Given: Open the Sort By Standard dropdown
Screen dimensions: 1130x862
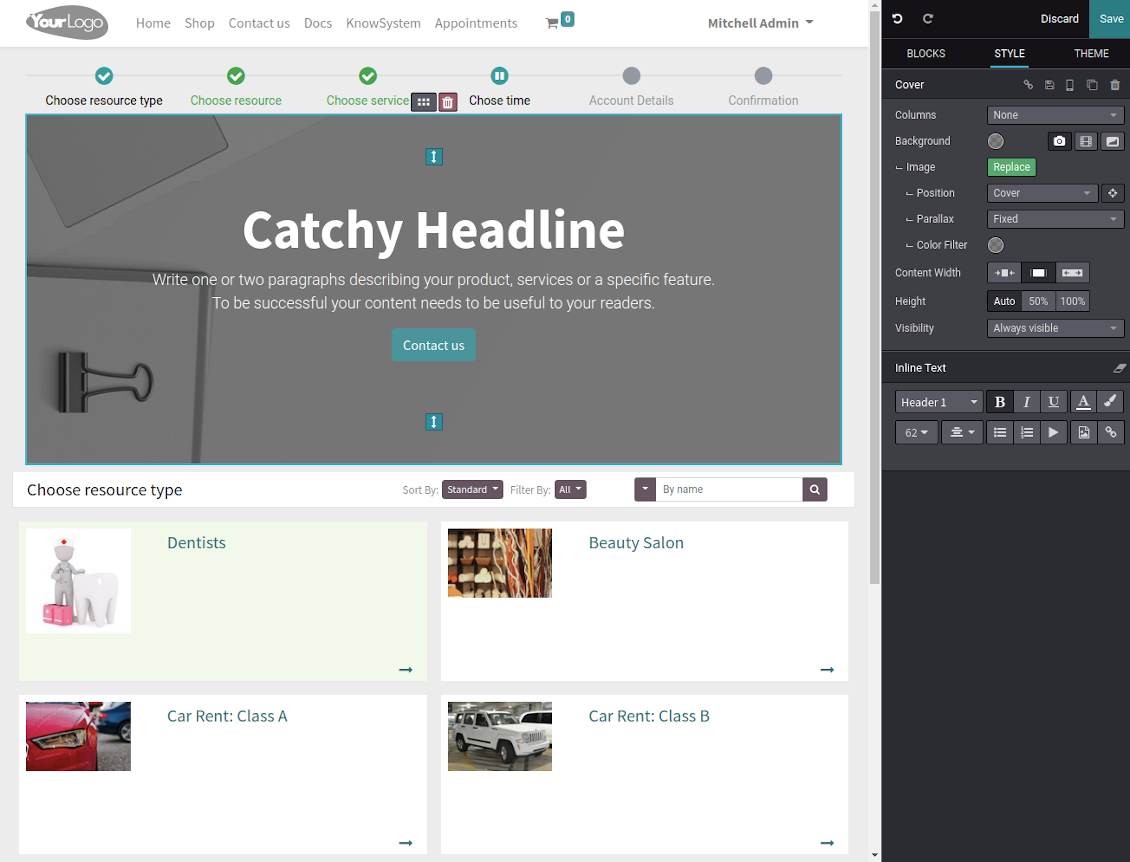Looking at the screenshot, I should (x=472, y=490).
